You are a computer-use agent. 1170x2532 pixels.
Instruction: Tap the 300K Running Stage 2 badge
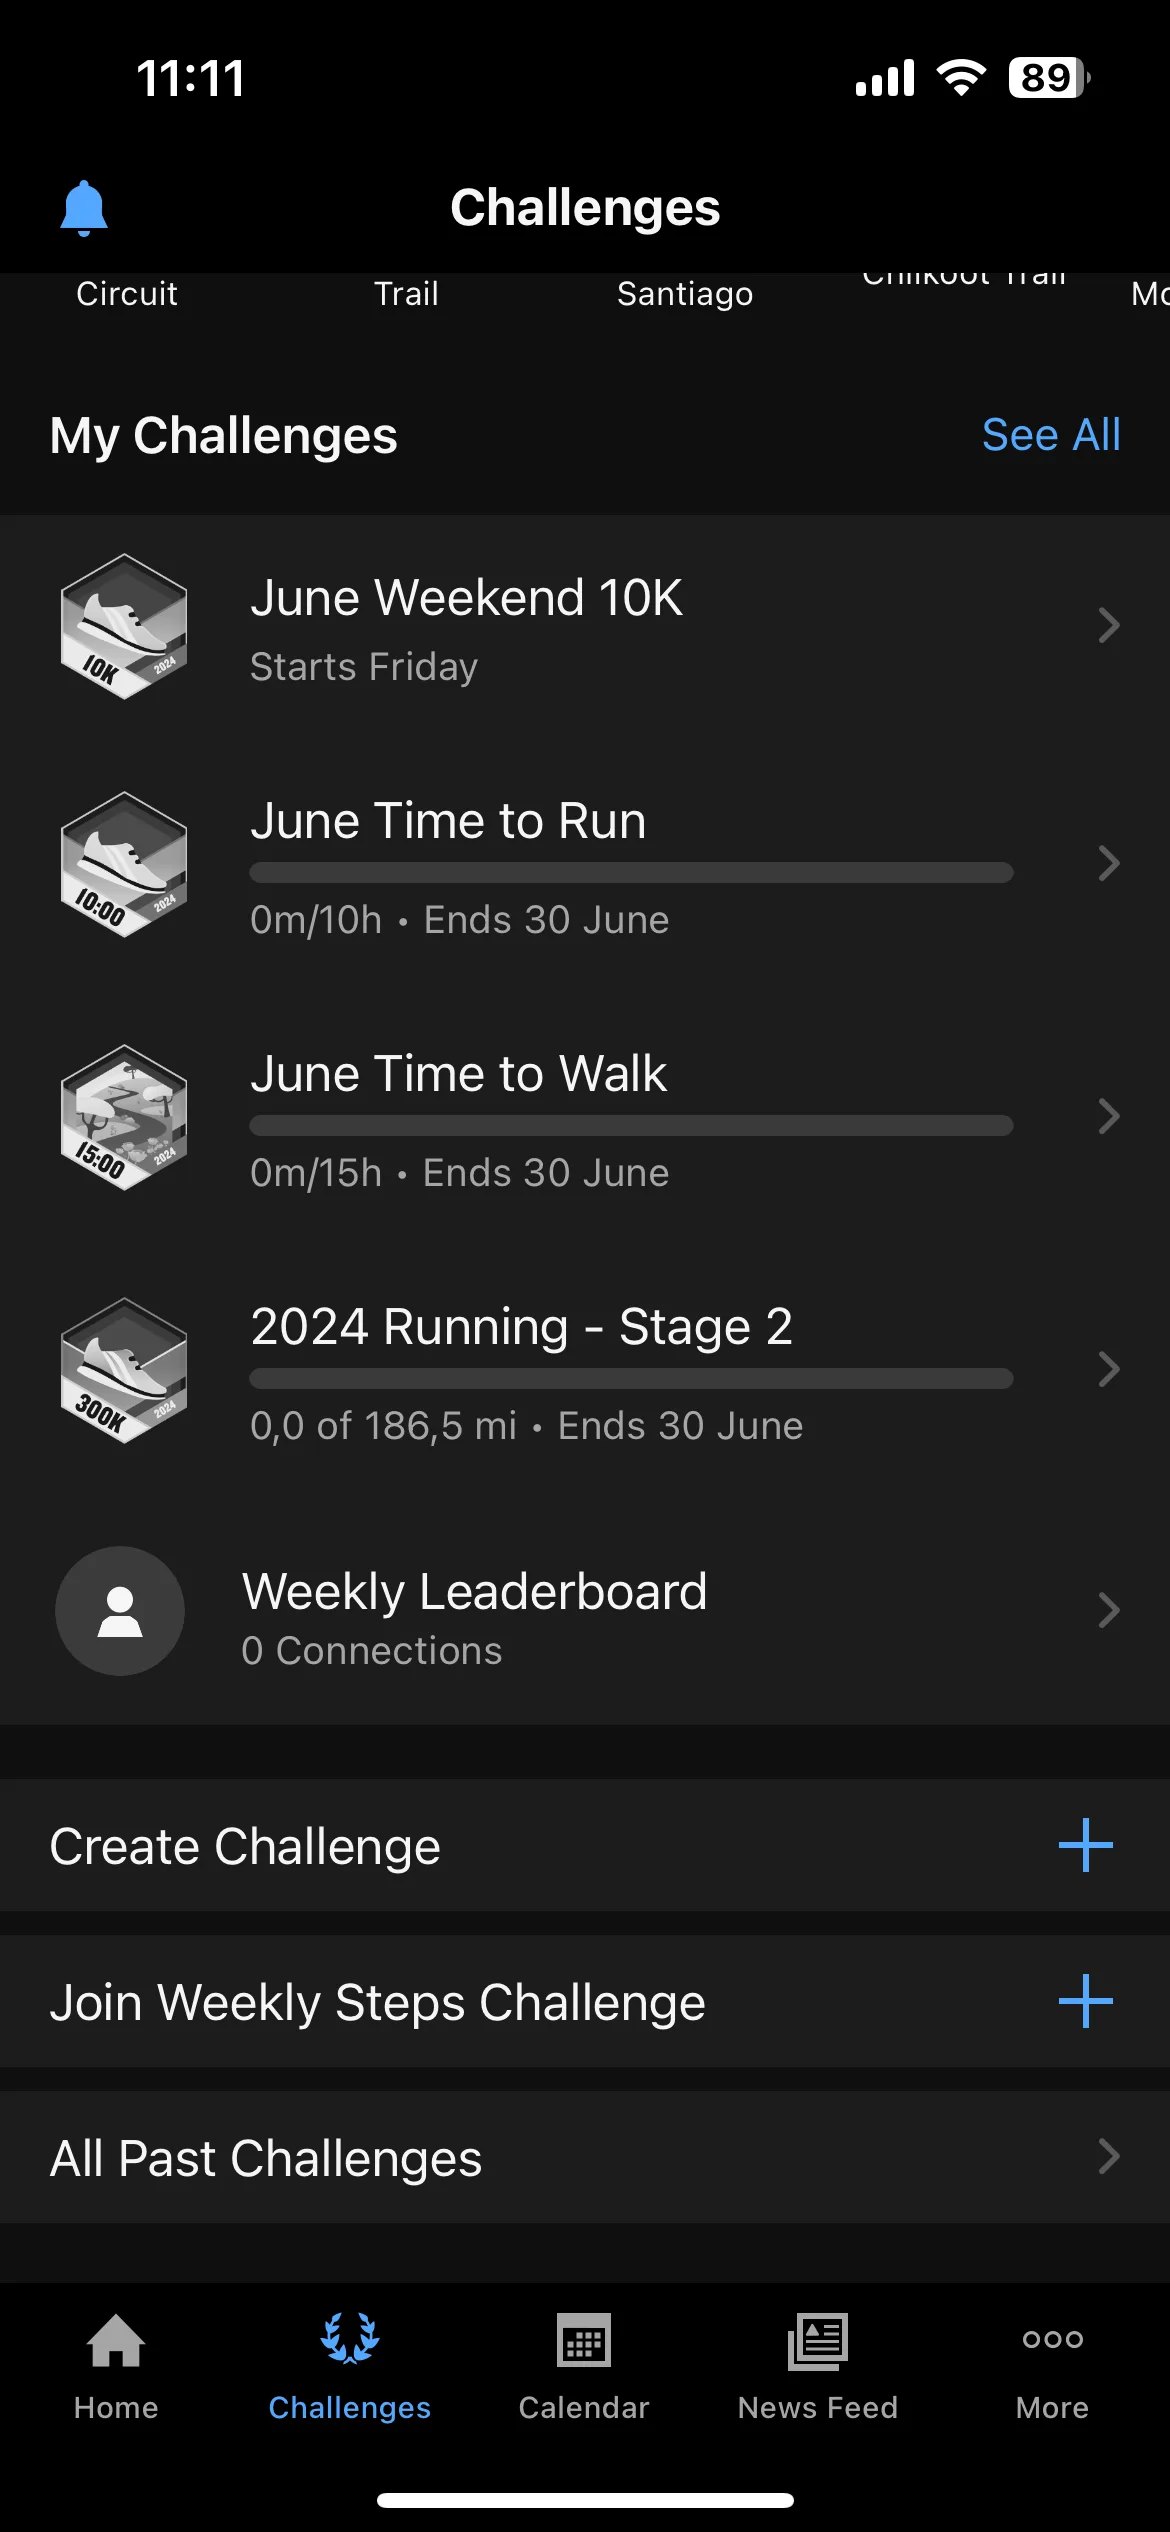click(124, 1370)
